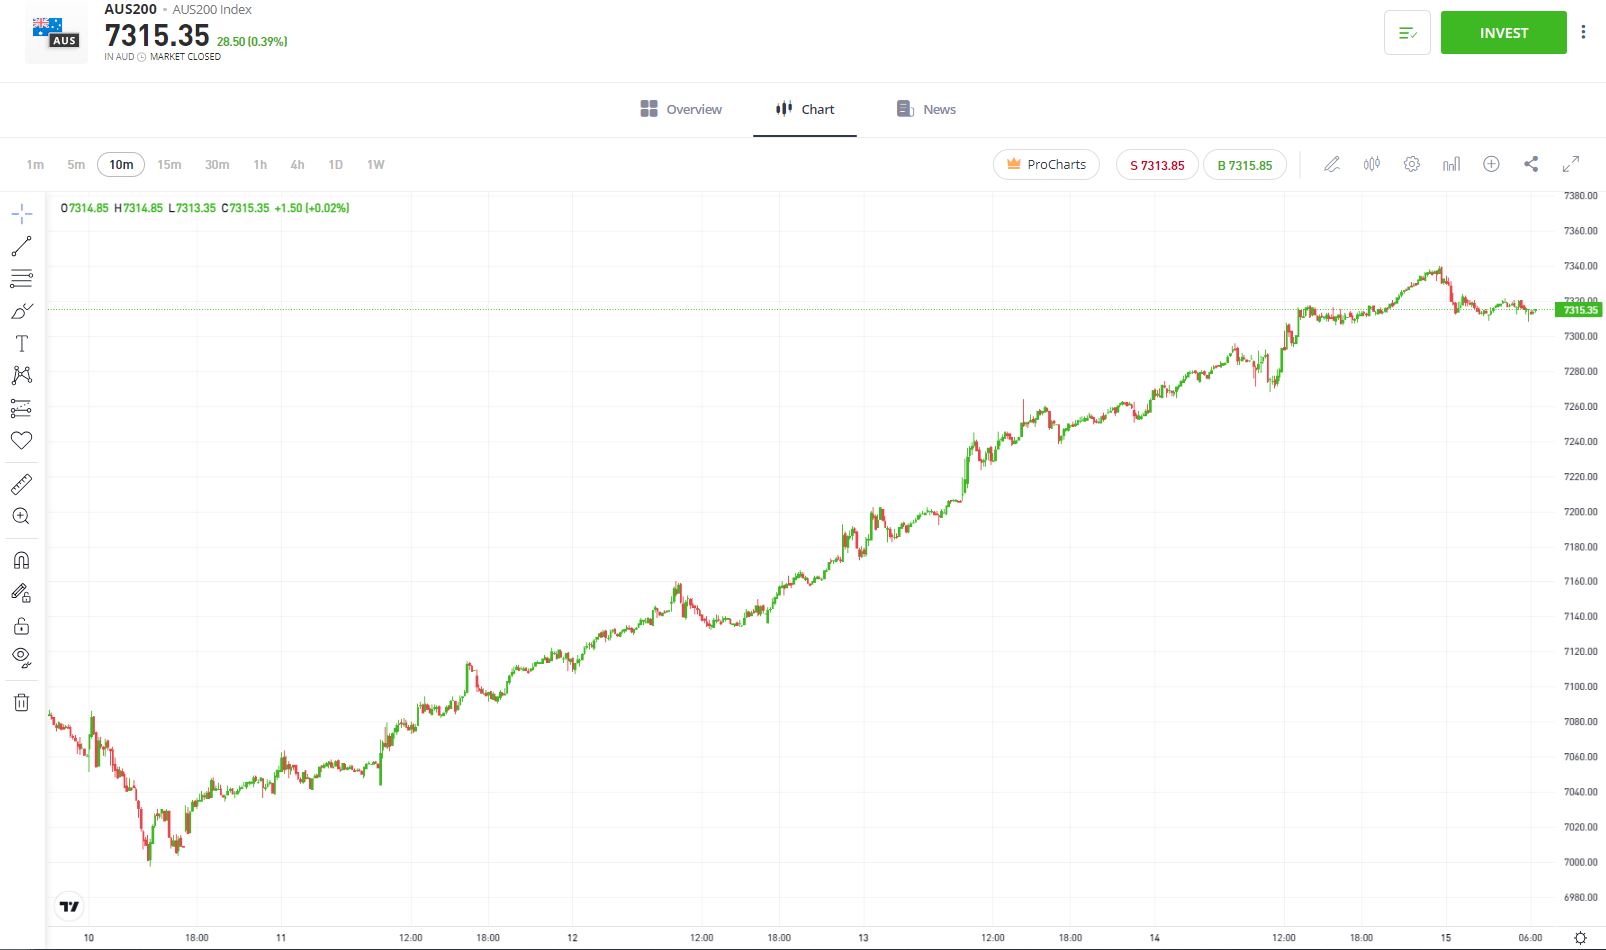Toggle stay in drawing mode
1606x950 pixels.
22,593
